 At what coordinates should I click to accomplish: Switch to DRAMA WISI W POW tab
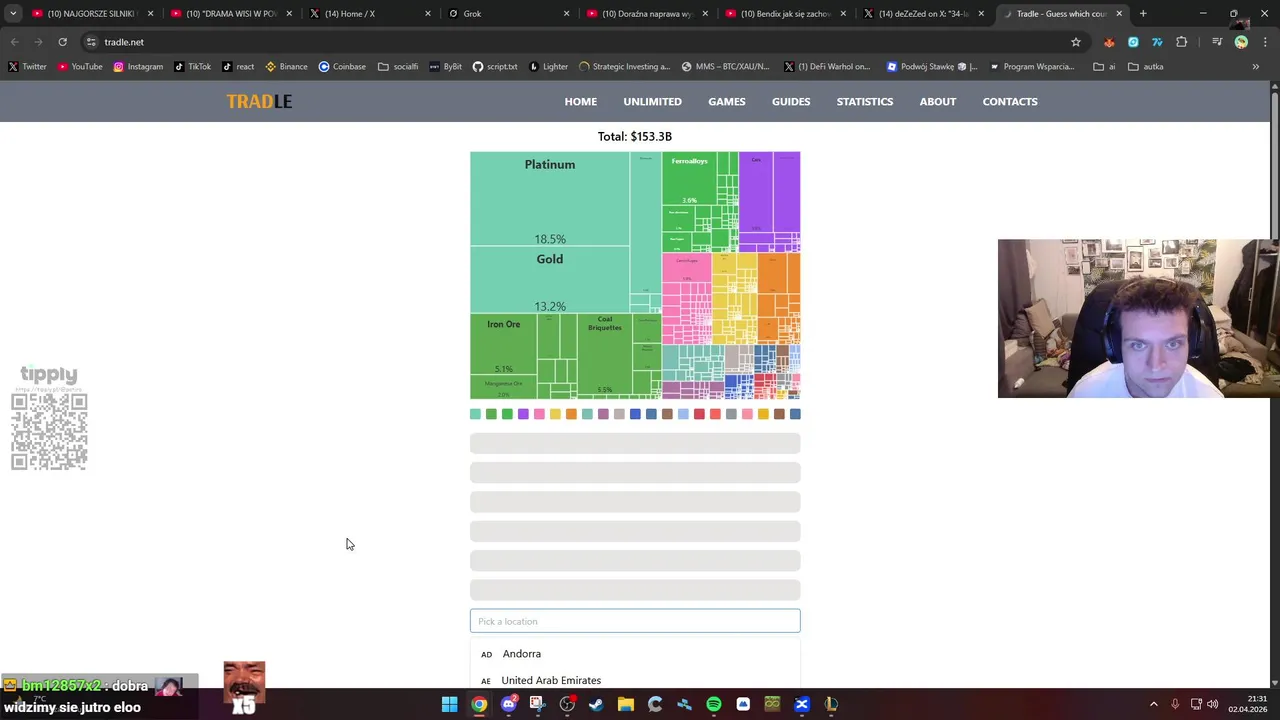click(x=231, y=14)
